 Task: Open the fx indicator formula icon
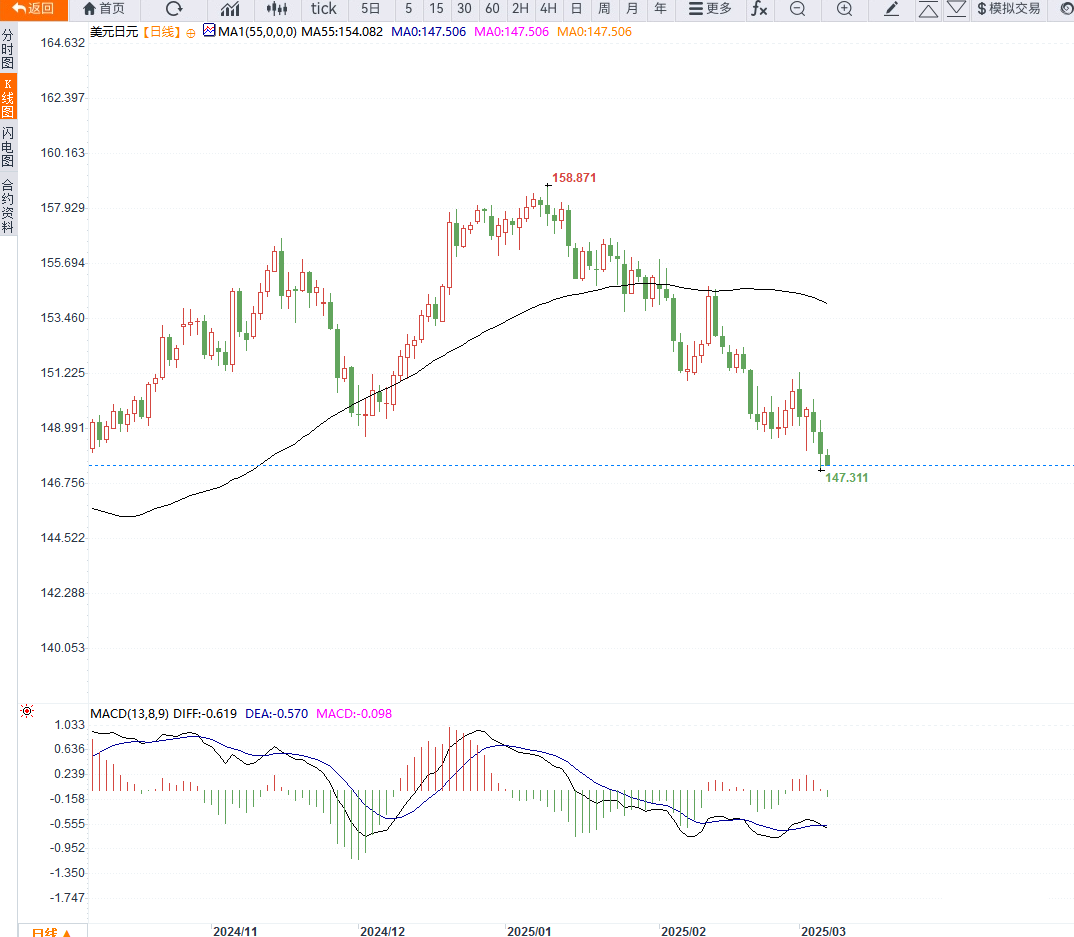tap(759, 9)
